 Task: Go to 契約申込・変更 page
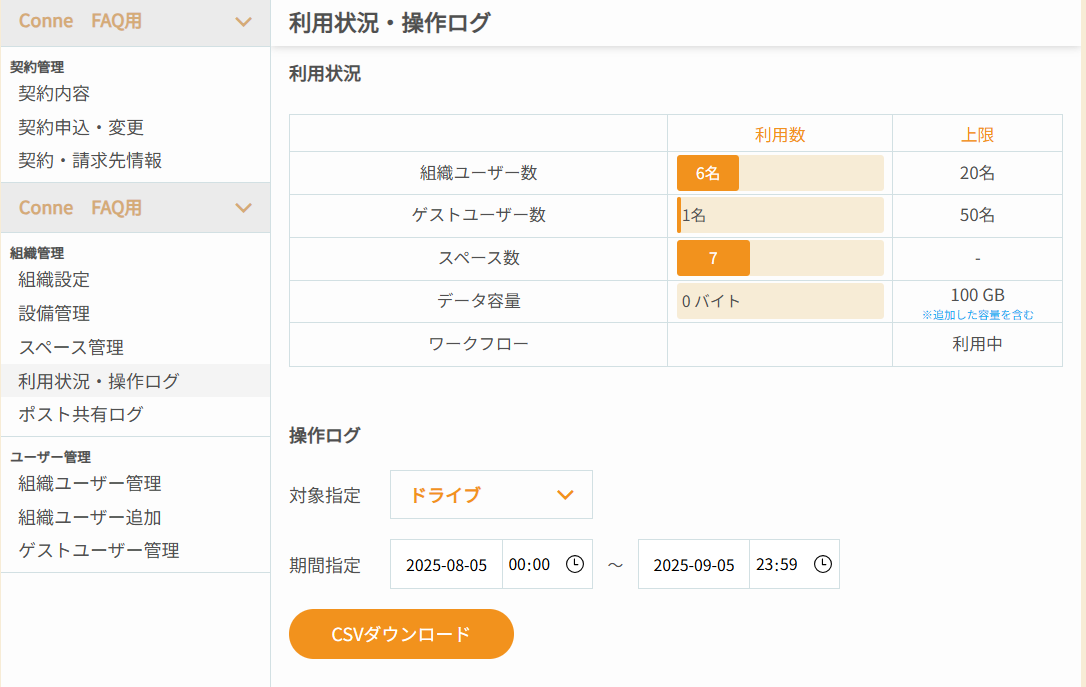pyautogui.click(x=81, y=127)
